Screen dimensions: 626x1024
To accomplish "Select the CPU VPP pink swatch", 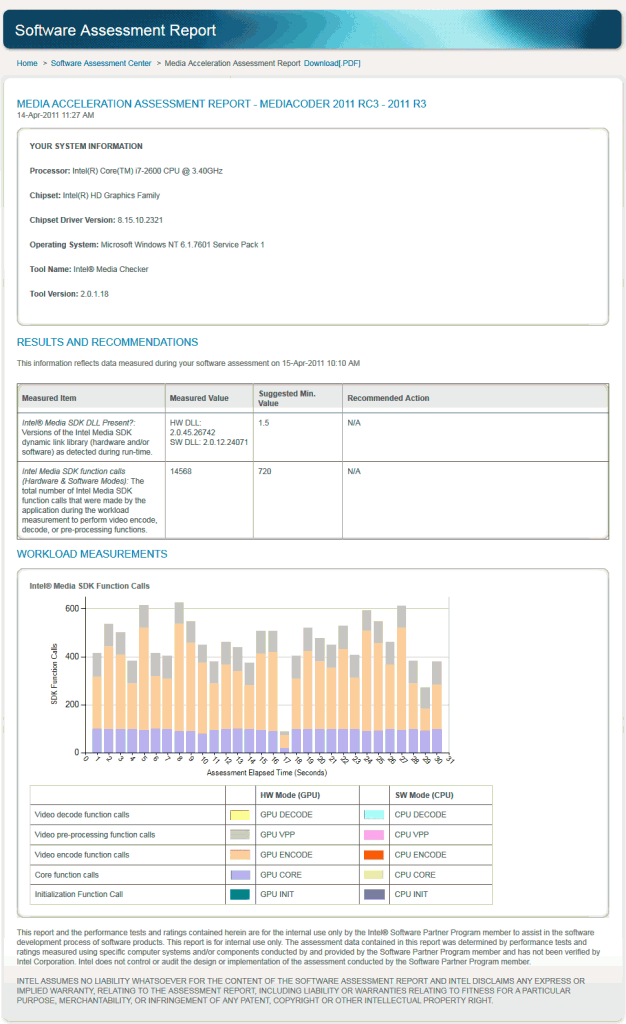I will [374, 835].
